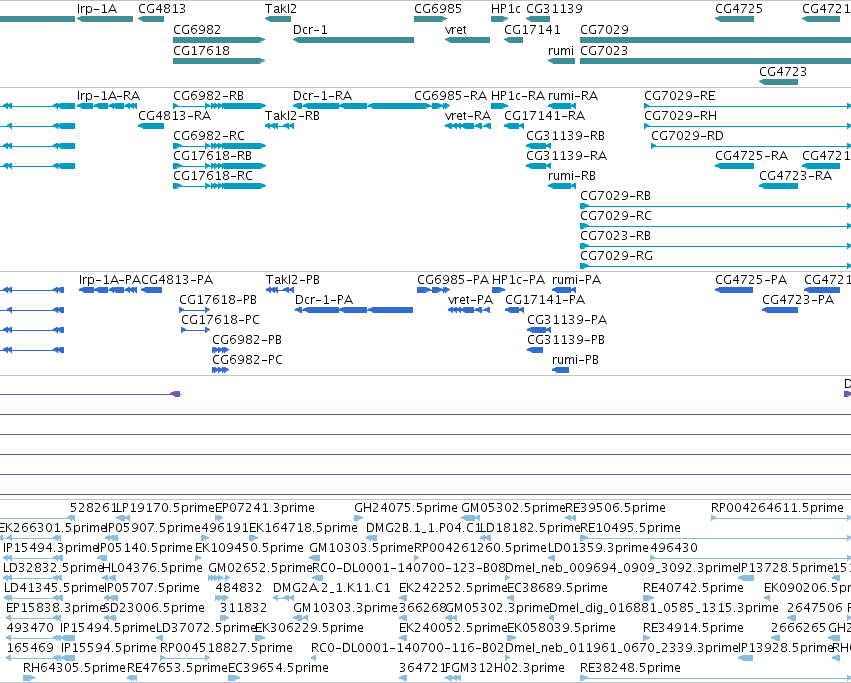Open the CG6985-RA transcript label

[x=450, y=96]
